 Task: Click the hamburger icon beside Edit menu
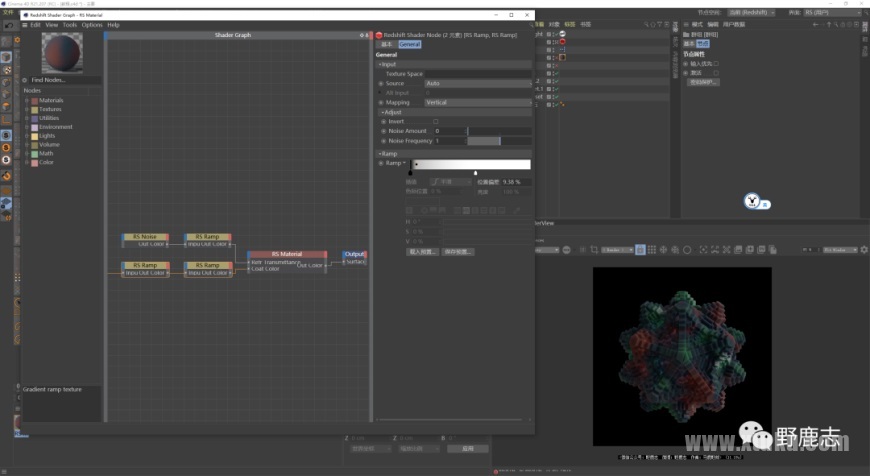click(24, 25)
